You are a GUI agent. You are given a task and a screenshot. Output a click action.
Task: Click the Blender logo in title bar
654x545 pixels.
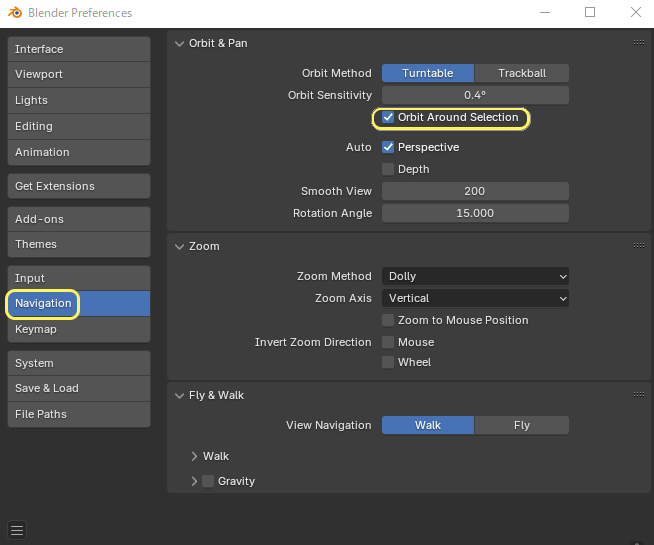(16, 13)
